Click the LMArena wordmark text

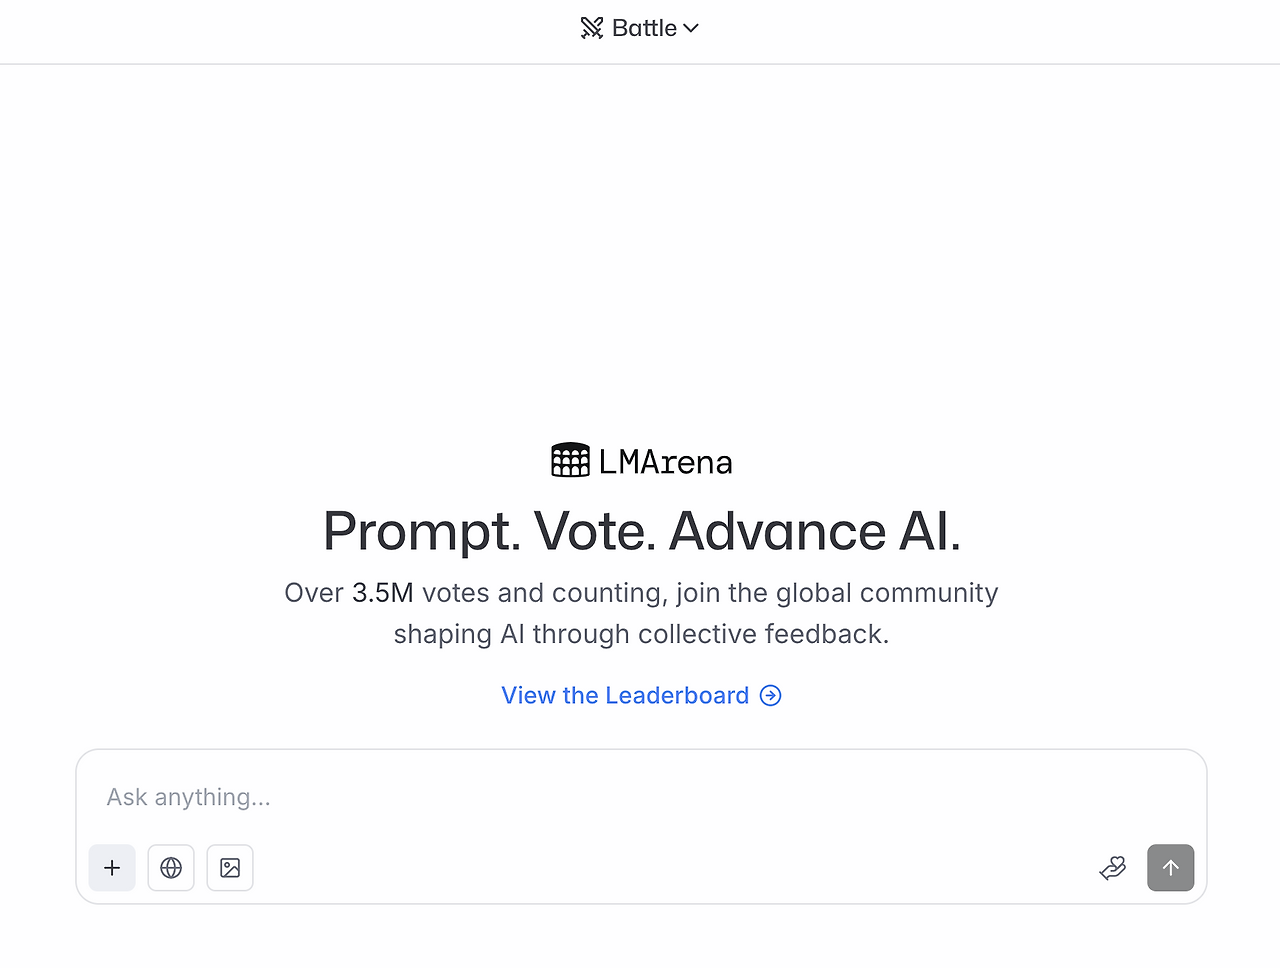point(666,462)
